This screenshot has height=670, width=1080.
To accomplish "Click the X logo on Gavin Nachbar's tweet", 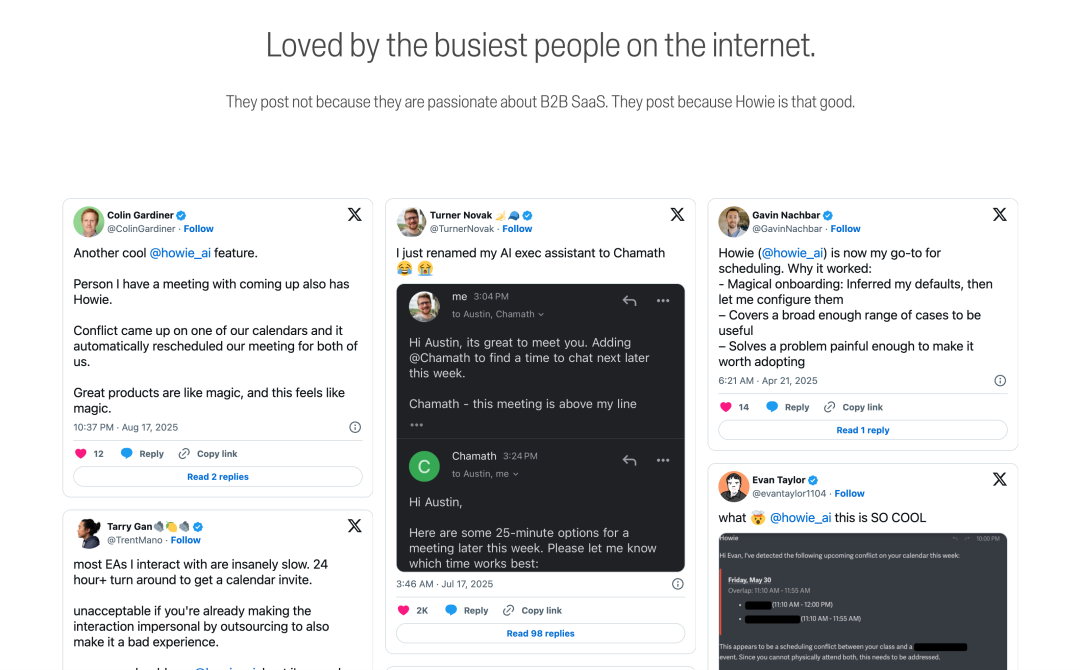I will pyautogui.click(x=999, y=214).
